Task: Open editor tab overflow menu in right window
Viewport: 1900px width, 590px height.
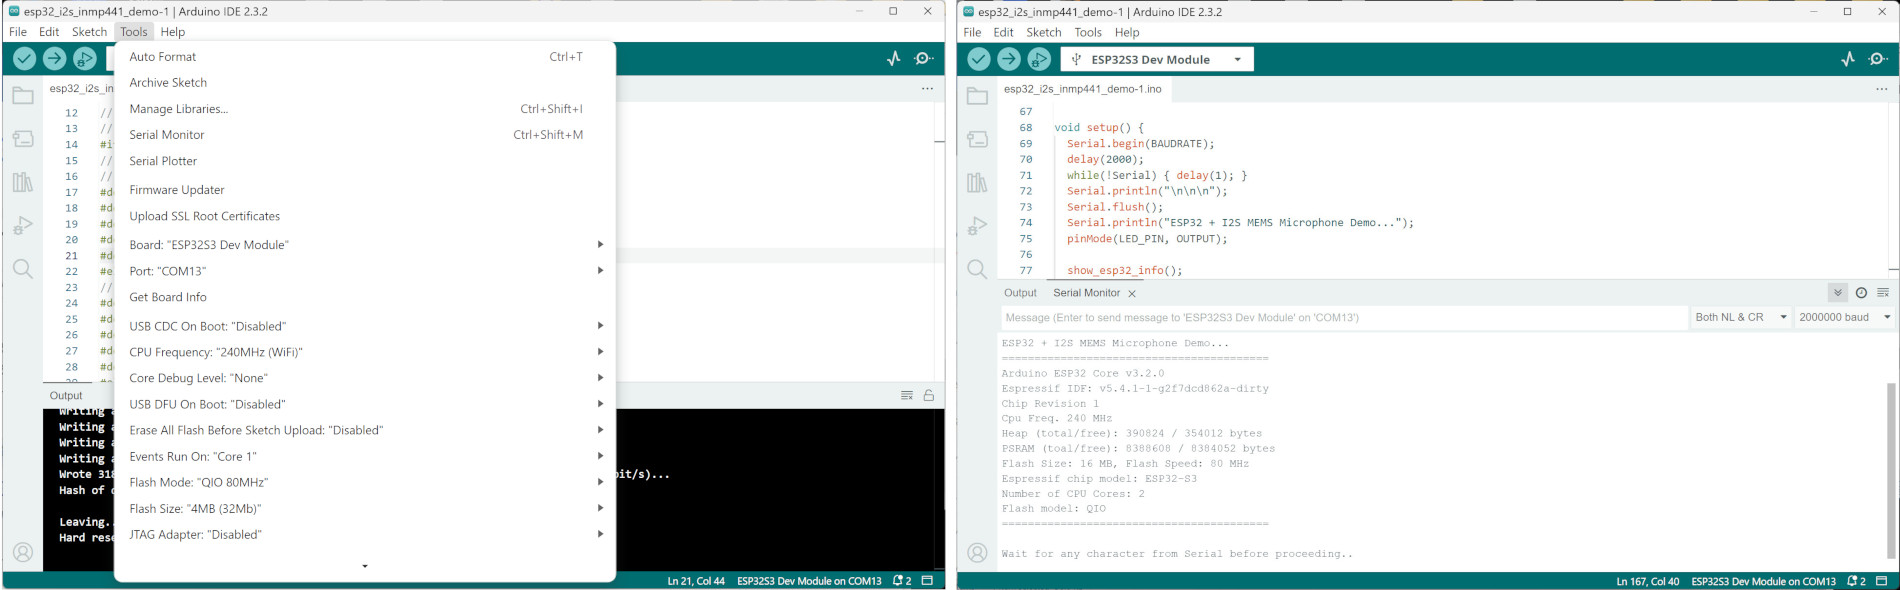Action: 1881,89
